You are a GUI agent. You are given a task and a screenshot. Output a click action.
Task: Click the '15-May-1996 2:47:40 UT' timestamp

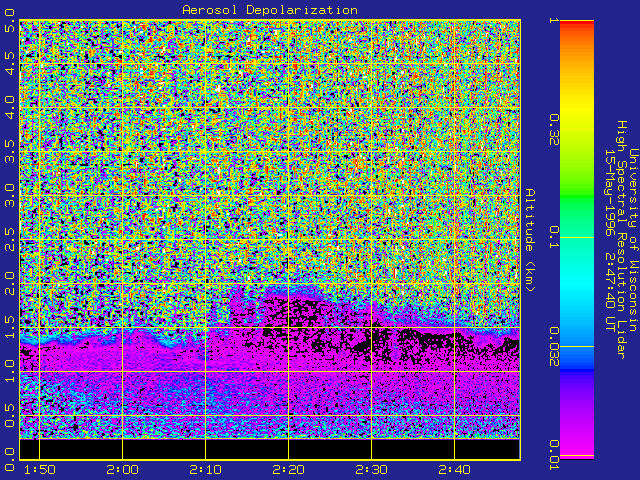[609, 240]
